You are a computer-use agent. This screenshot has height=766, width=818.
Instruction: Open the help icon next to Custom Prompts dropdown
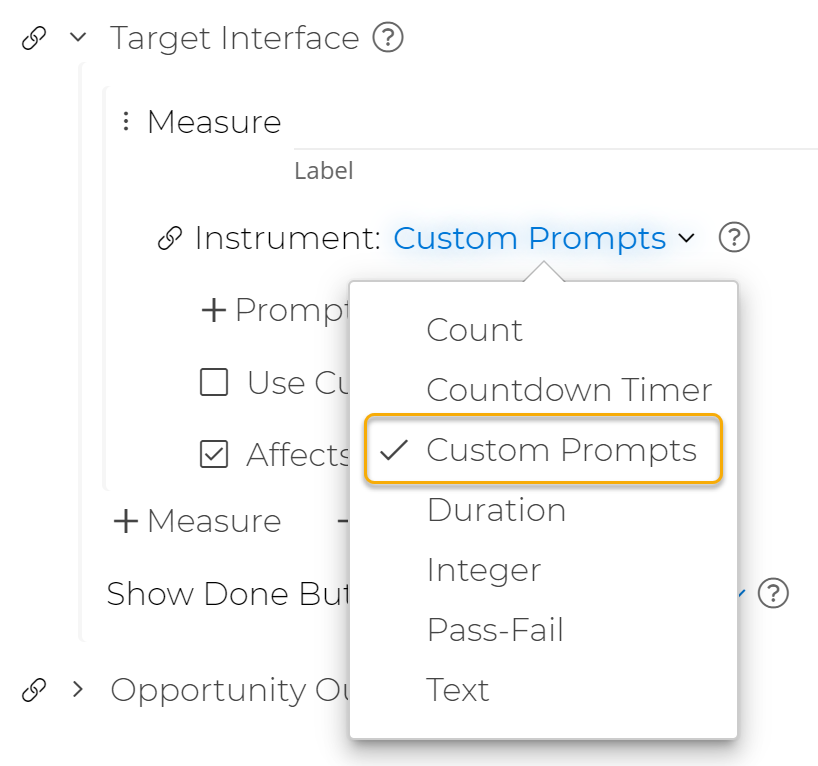coord(733,238)
